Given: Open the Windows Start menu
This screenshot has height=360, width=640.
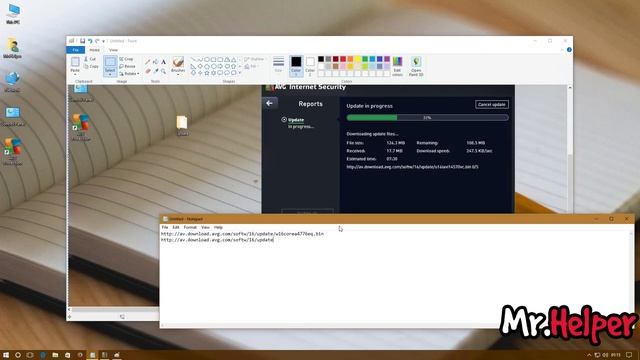Looking at the screenshot, I should 6,355.
